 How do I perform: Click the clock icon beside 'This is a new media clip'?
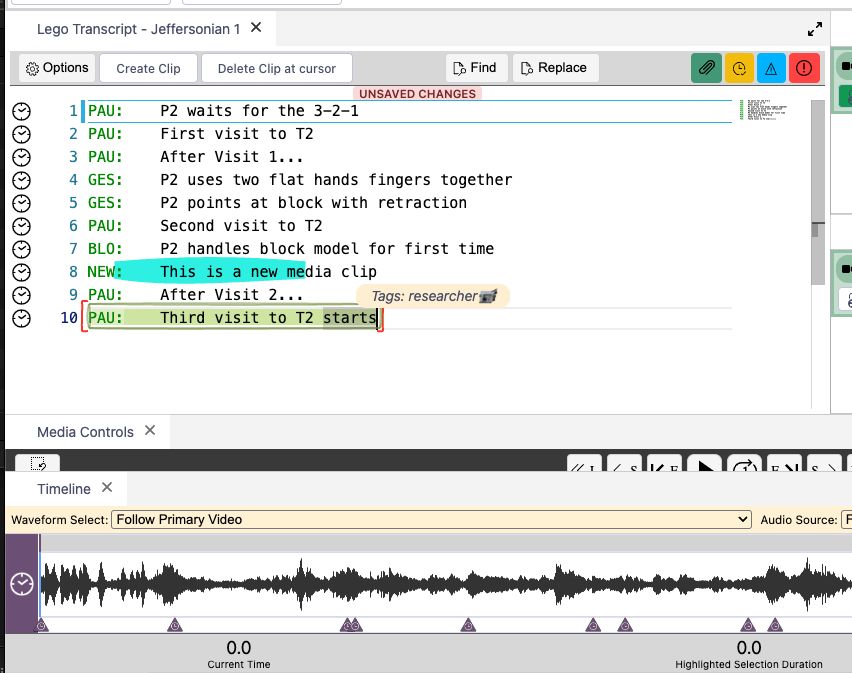pyautogui.click(x=21, y=272)
